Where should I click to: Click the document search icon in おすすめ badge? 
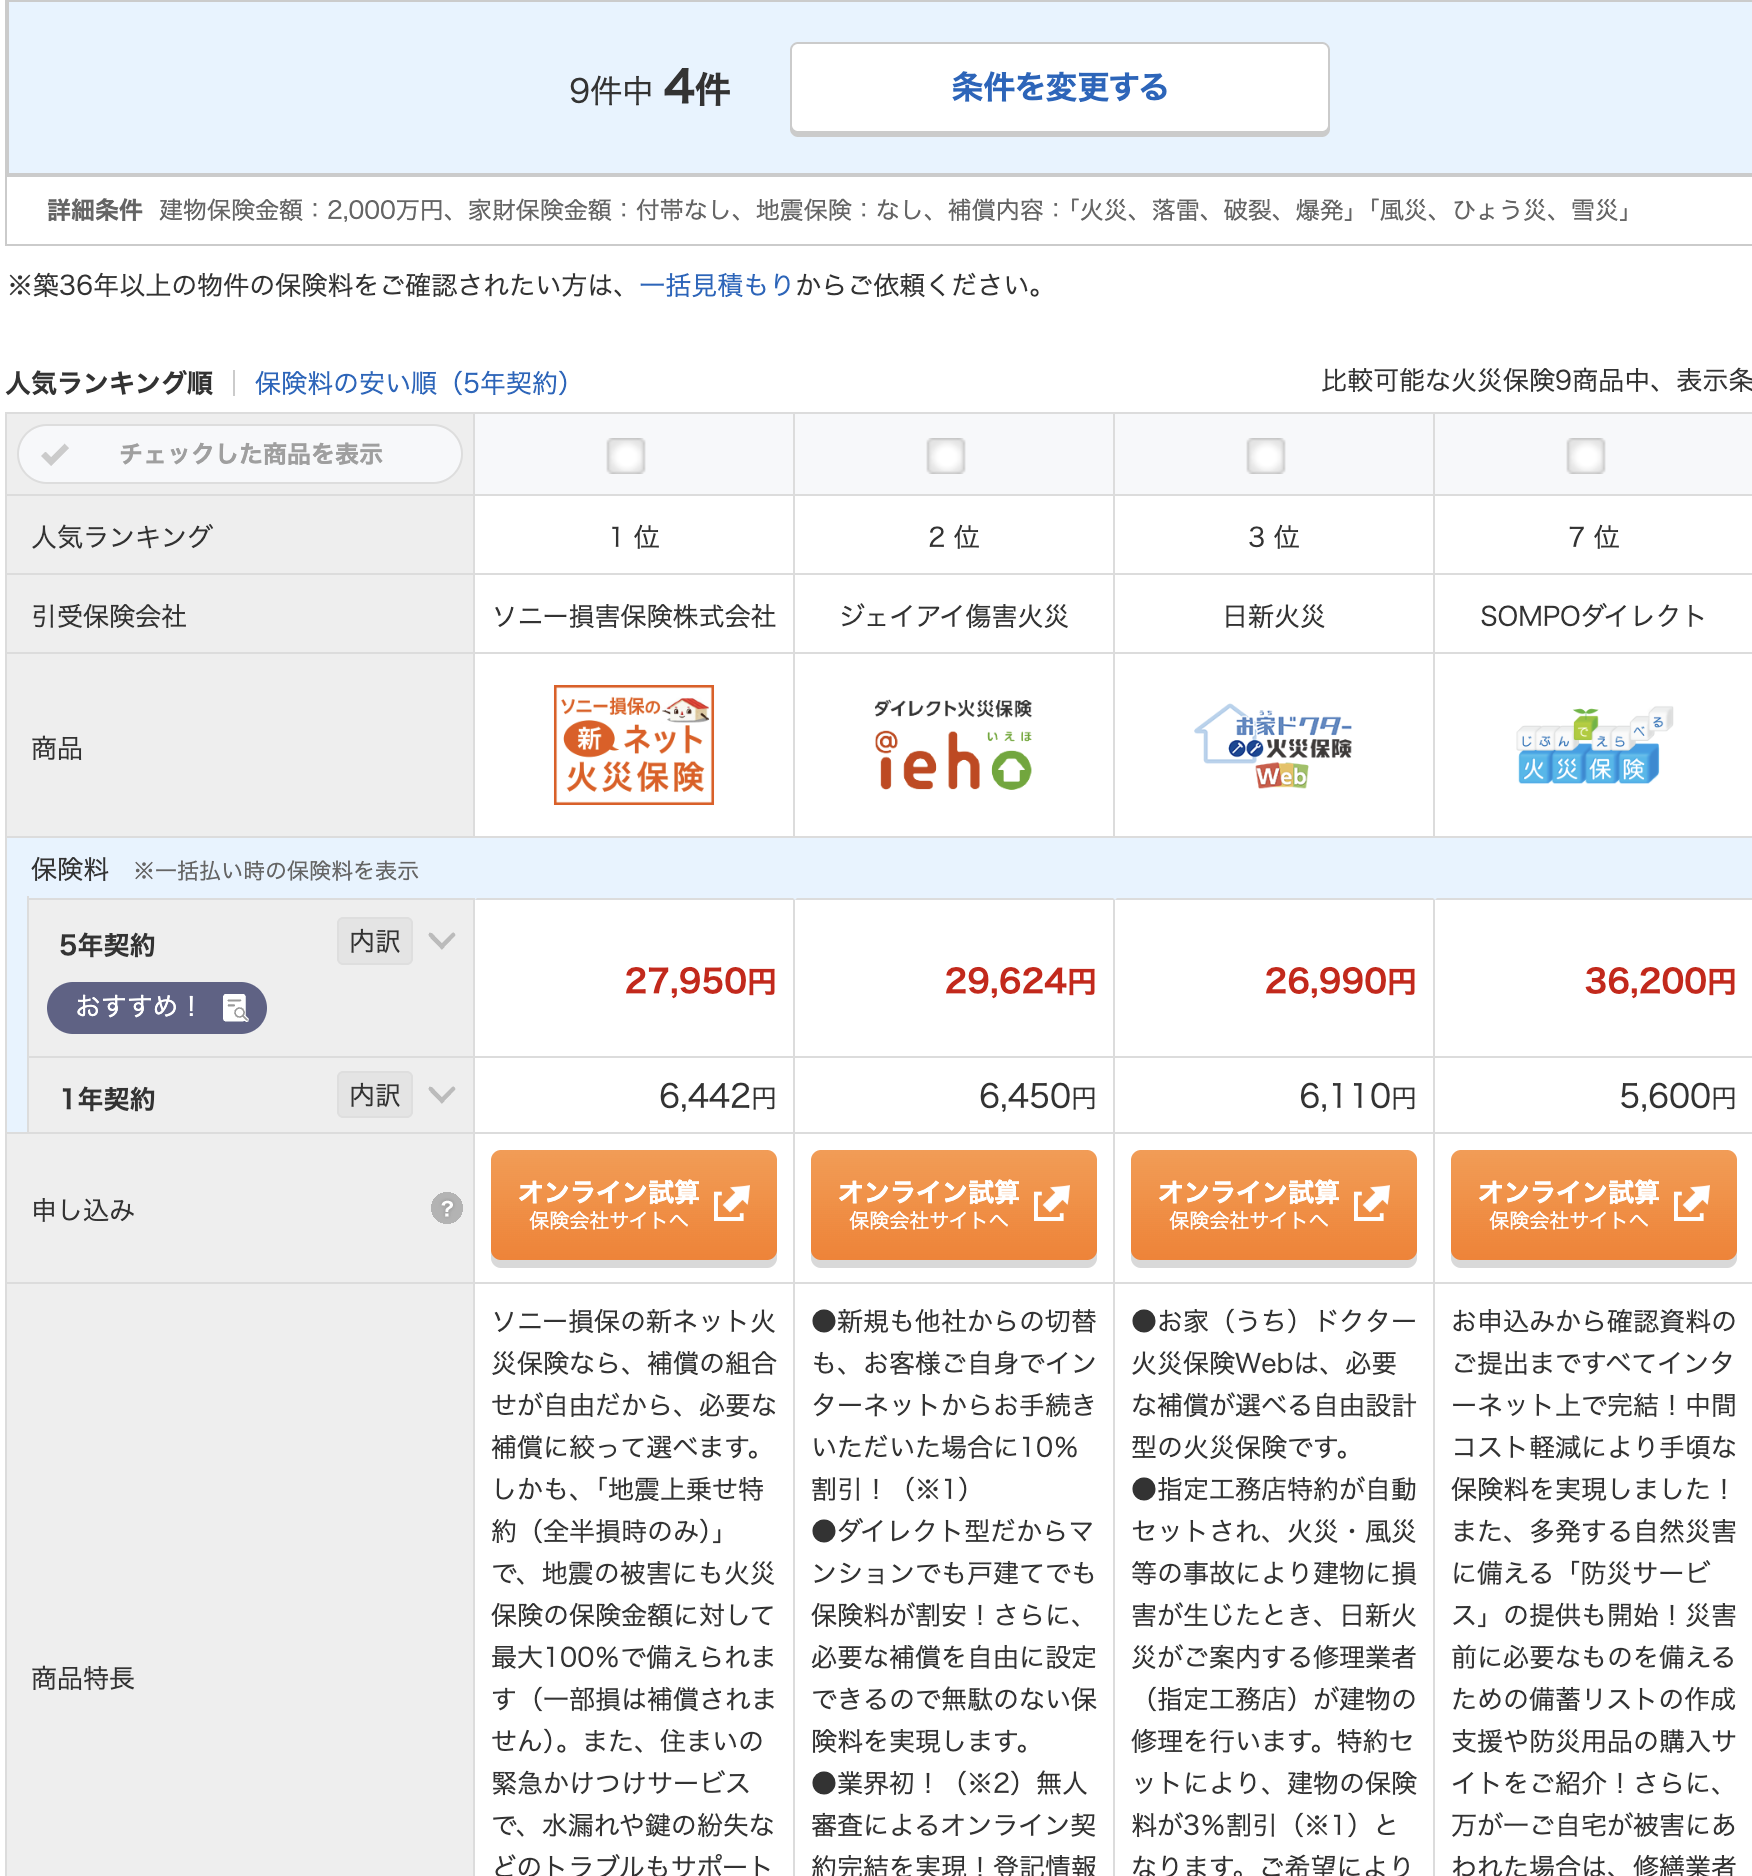click(235, 1008)
